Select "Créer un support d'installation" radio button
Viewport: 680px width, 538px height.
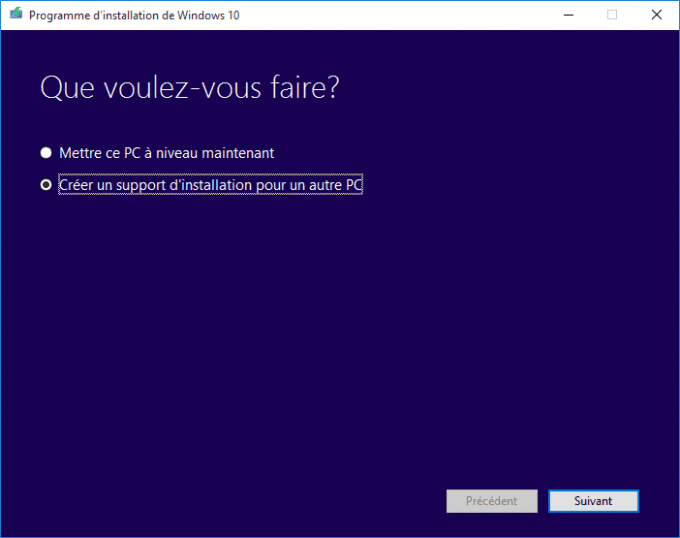coord(46,185)
